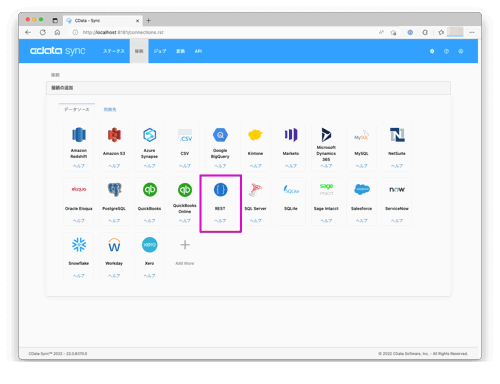This screenshot has width=500, height=384.
Task: Pick the Sage Intacct connector
Action: click(326, 189)
